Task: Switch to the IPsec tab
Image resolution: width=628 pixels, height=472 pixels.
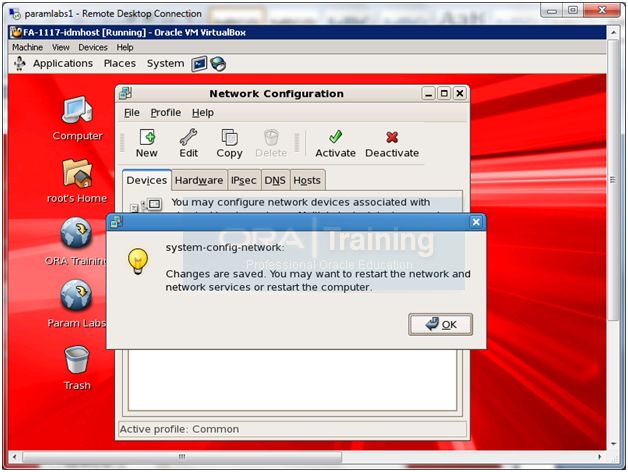Action: coord(244,180)
